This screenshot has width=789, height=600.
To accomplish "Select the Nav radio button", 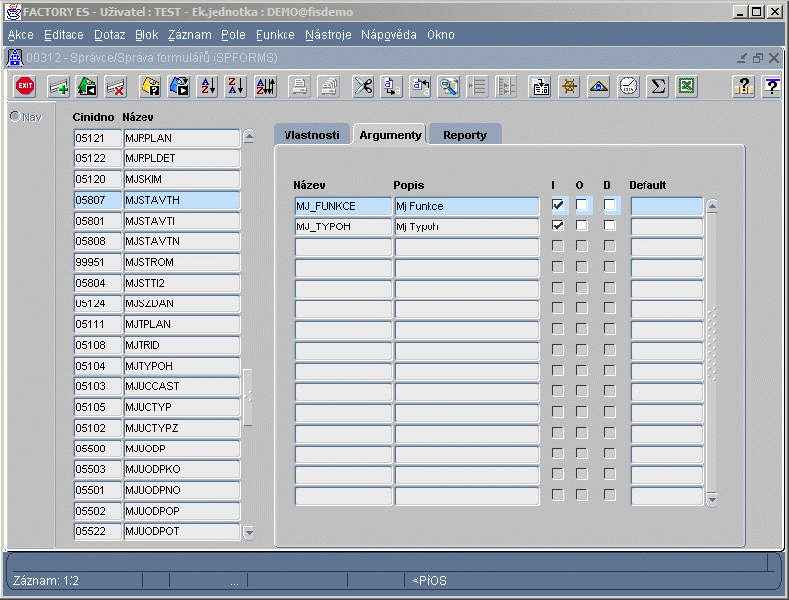I will point(16,117).
